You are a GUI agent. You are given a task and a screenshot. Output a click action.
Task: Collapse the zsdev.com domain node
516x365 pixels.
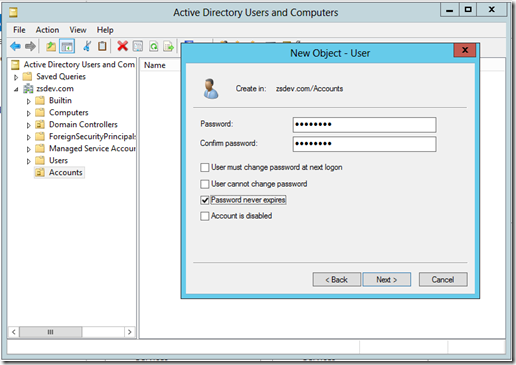[16, 89]
